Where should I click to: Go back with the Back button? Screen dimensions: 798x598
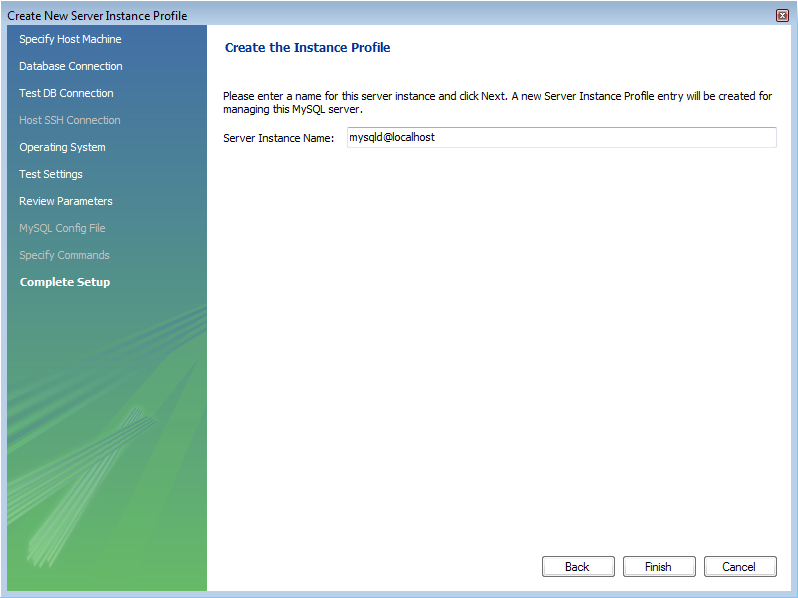[x=578, y=566]
